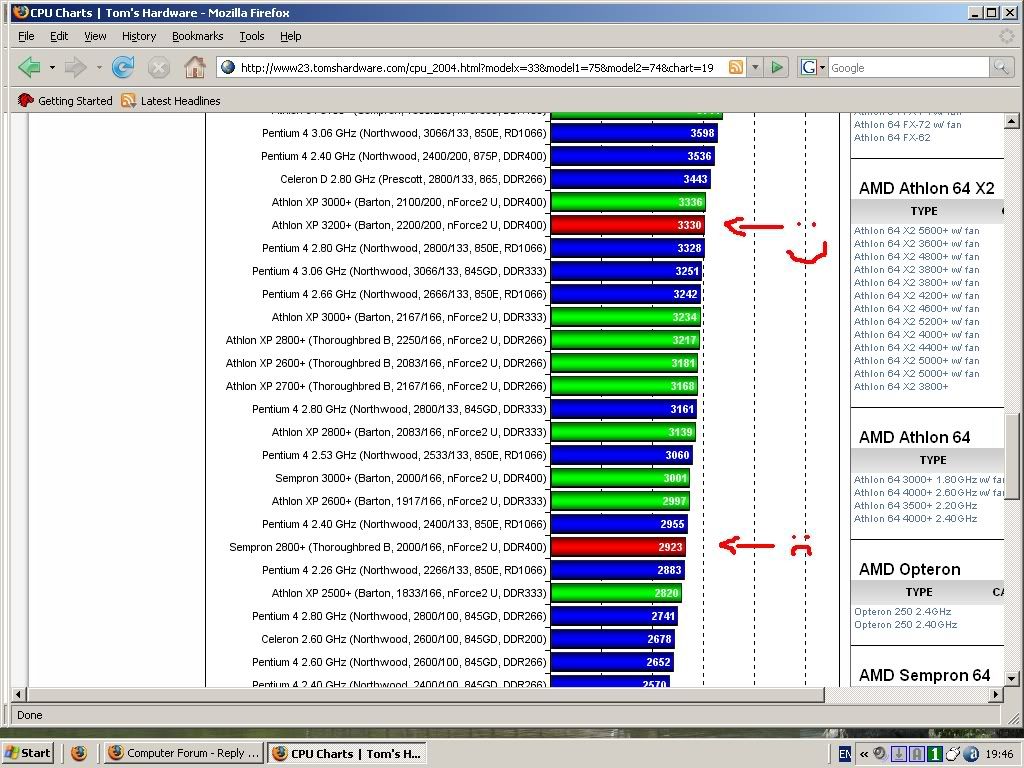This screenshot has width=1024, height=768.
Task: Switch to Computer Forum taskbar window
Action: click(x=183, y=753)
